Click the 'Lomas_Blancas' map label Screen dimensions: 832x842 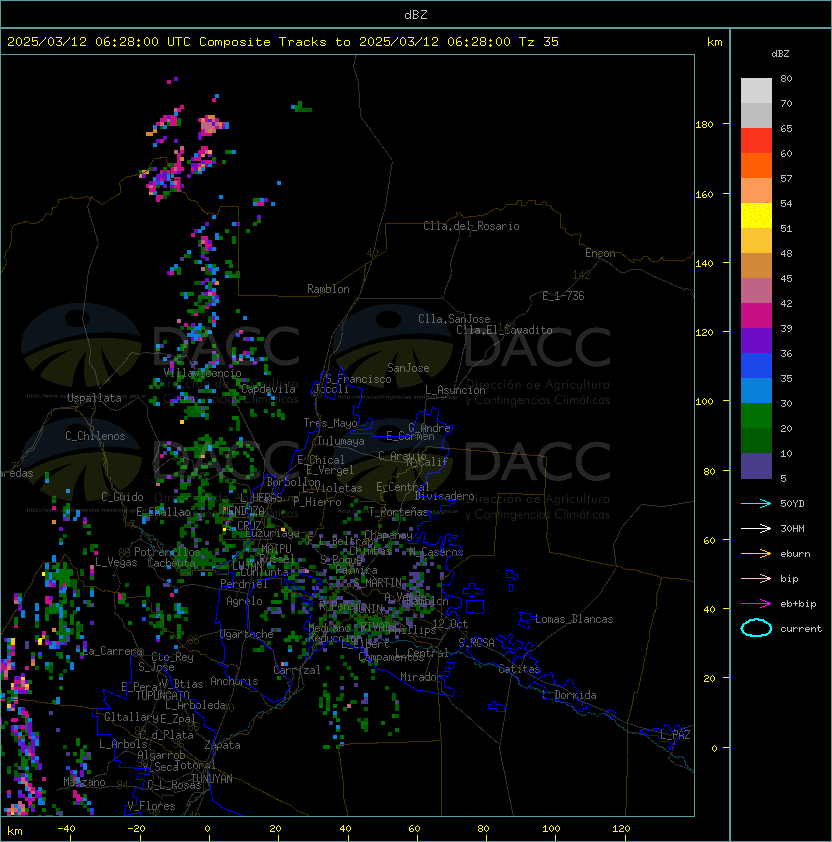point(574,619)
